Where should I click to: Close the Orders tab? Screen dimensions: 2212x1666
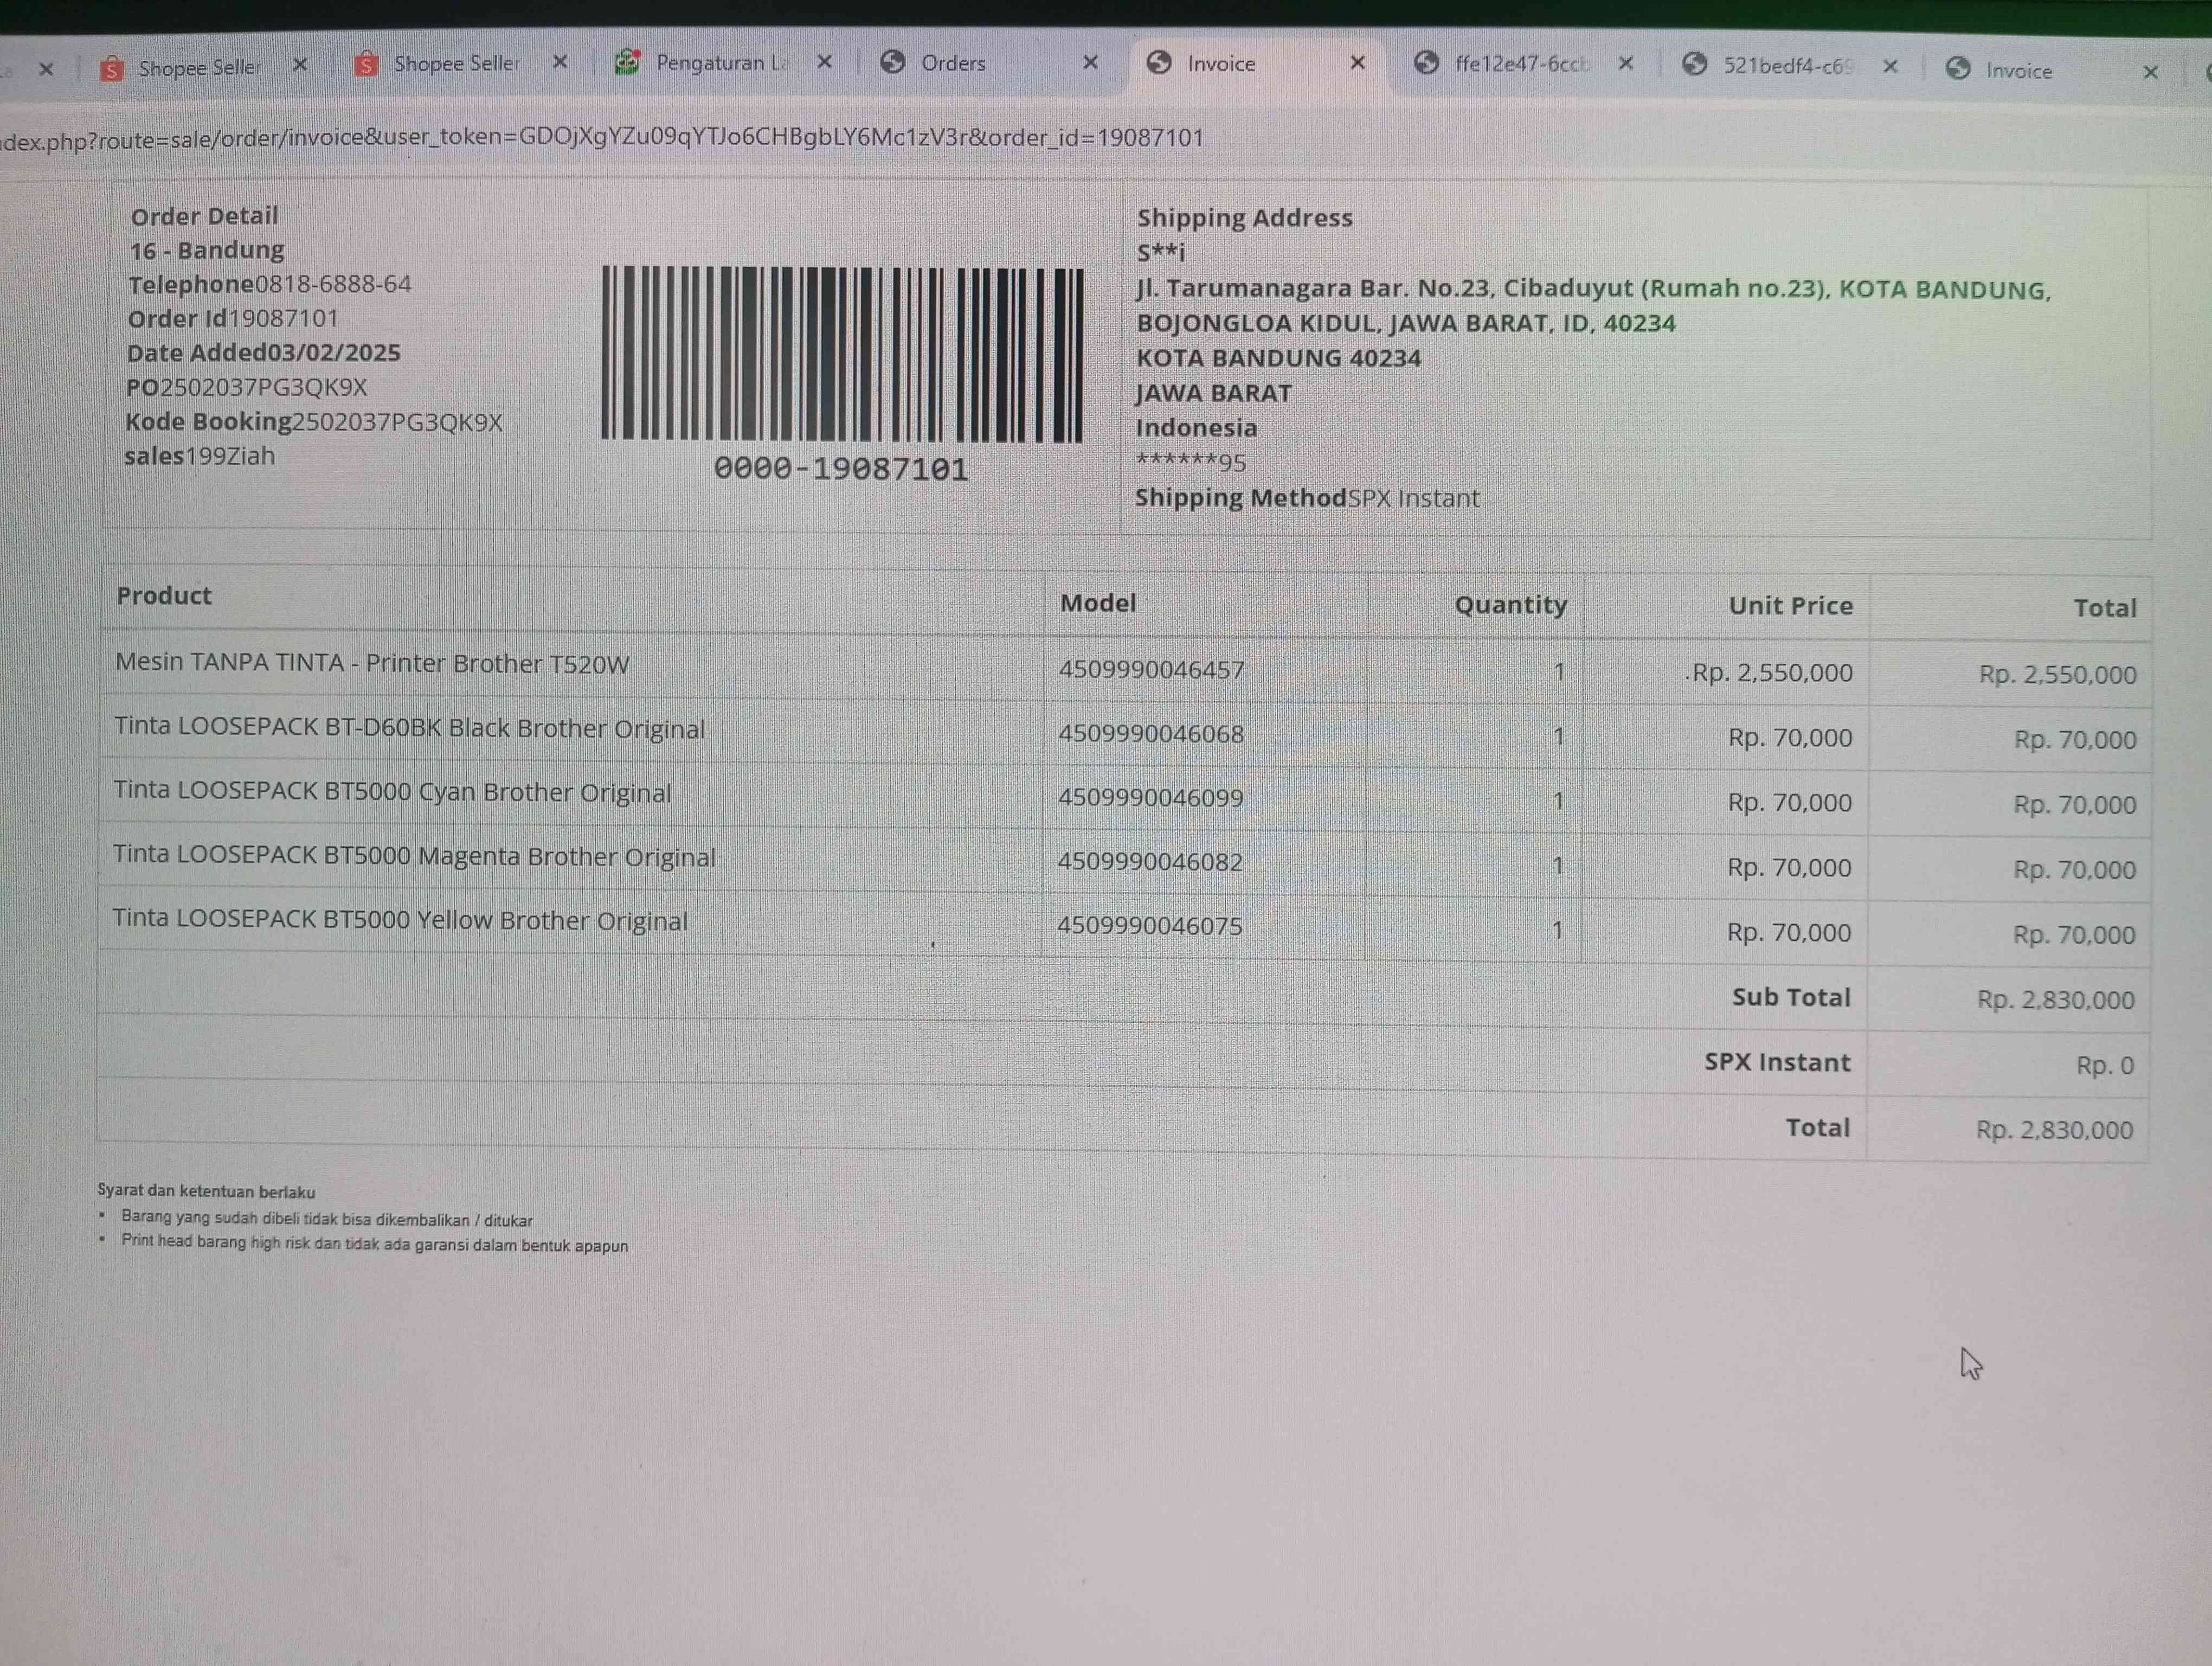click(x=1091, y=62)
